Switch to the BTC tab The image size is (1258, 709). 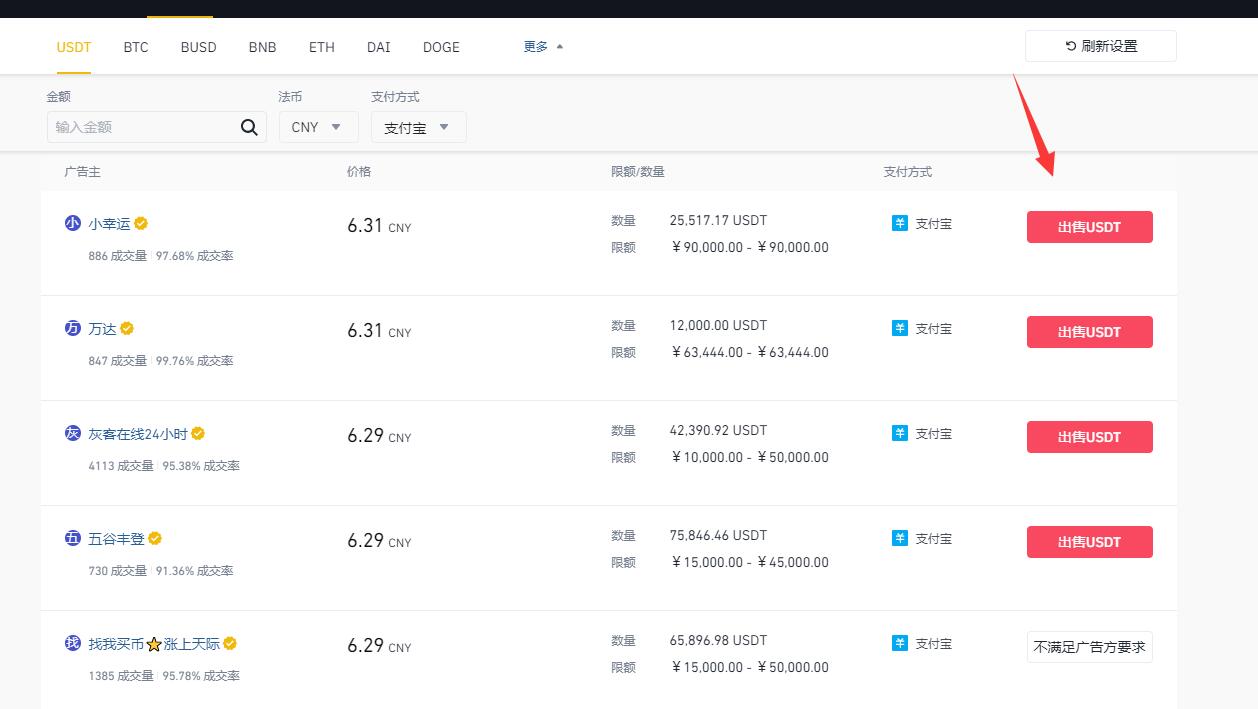[x=136, y=47]
